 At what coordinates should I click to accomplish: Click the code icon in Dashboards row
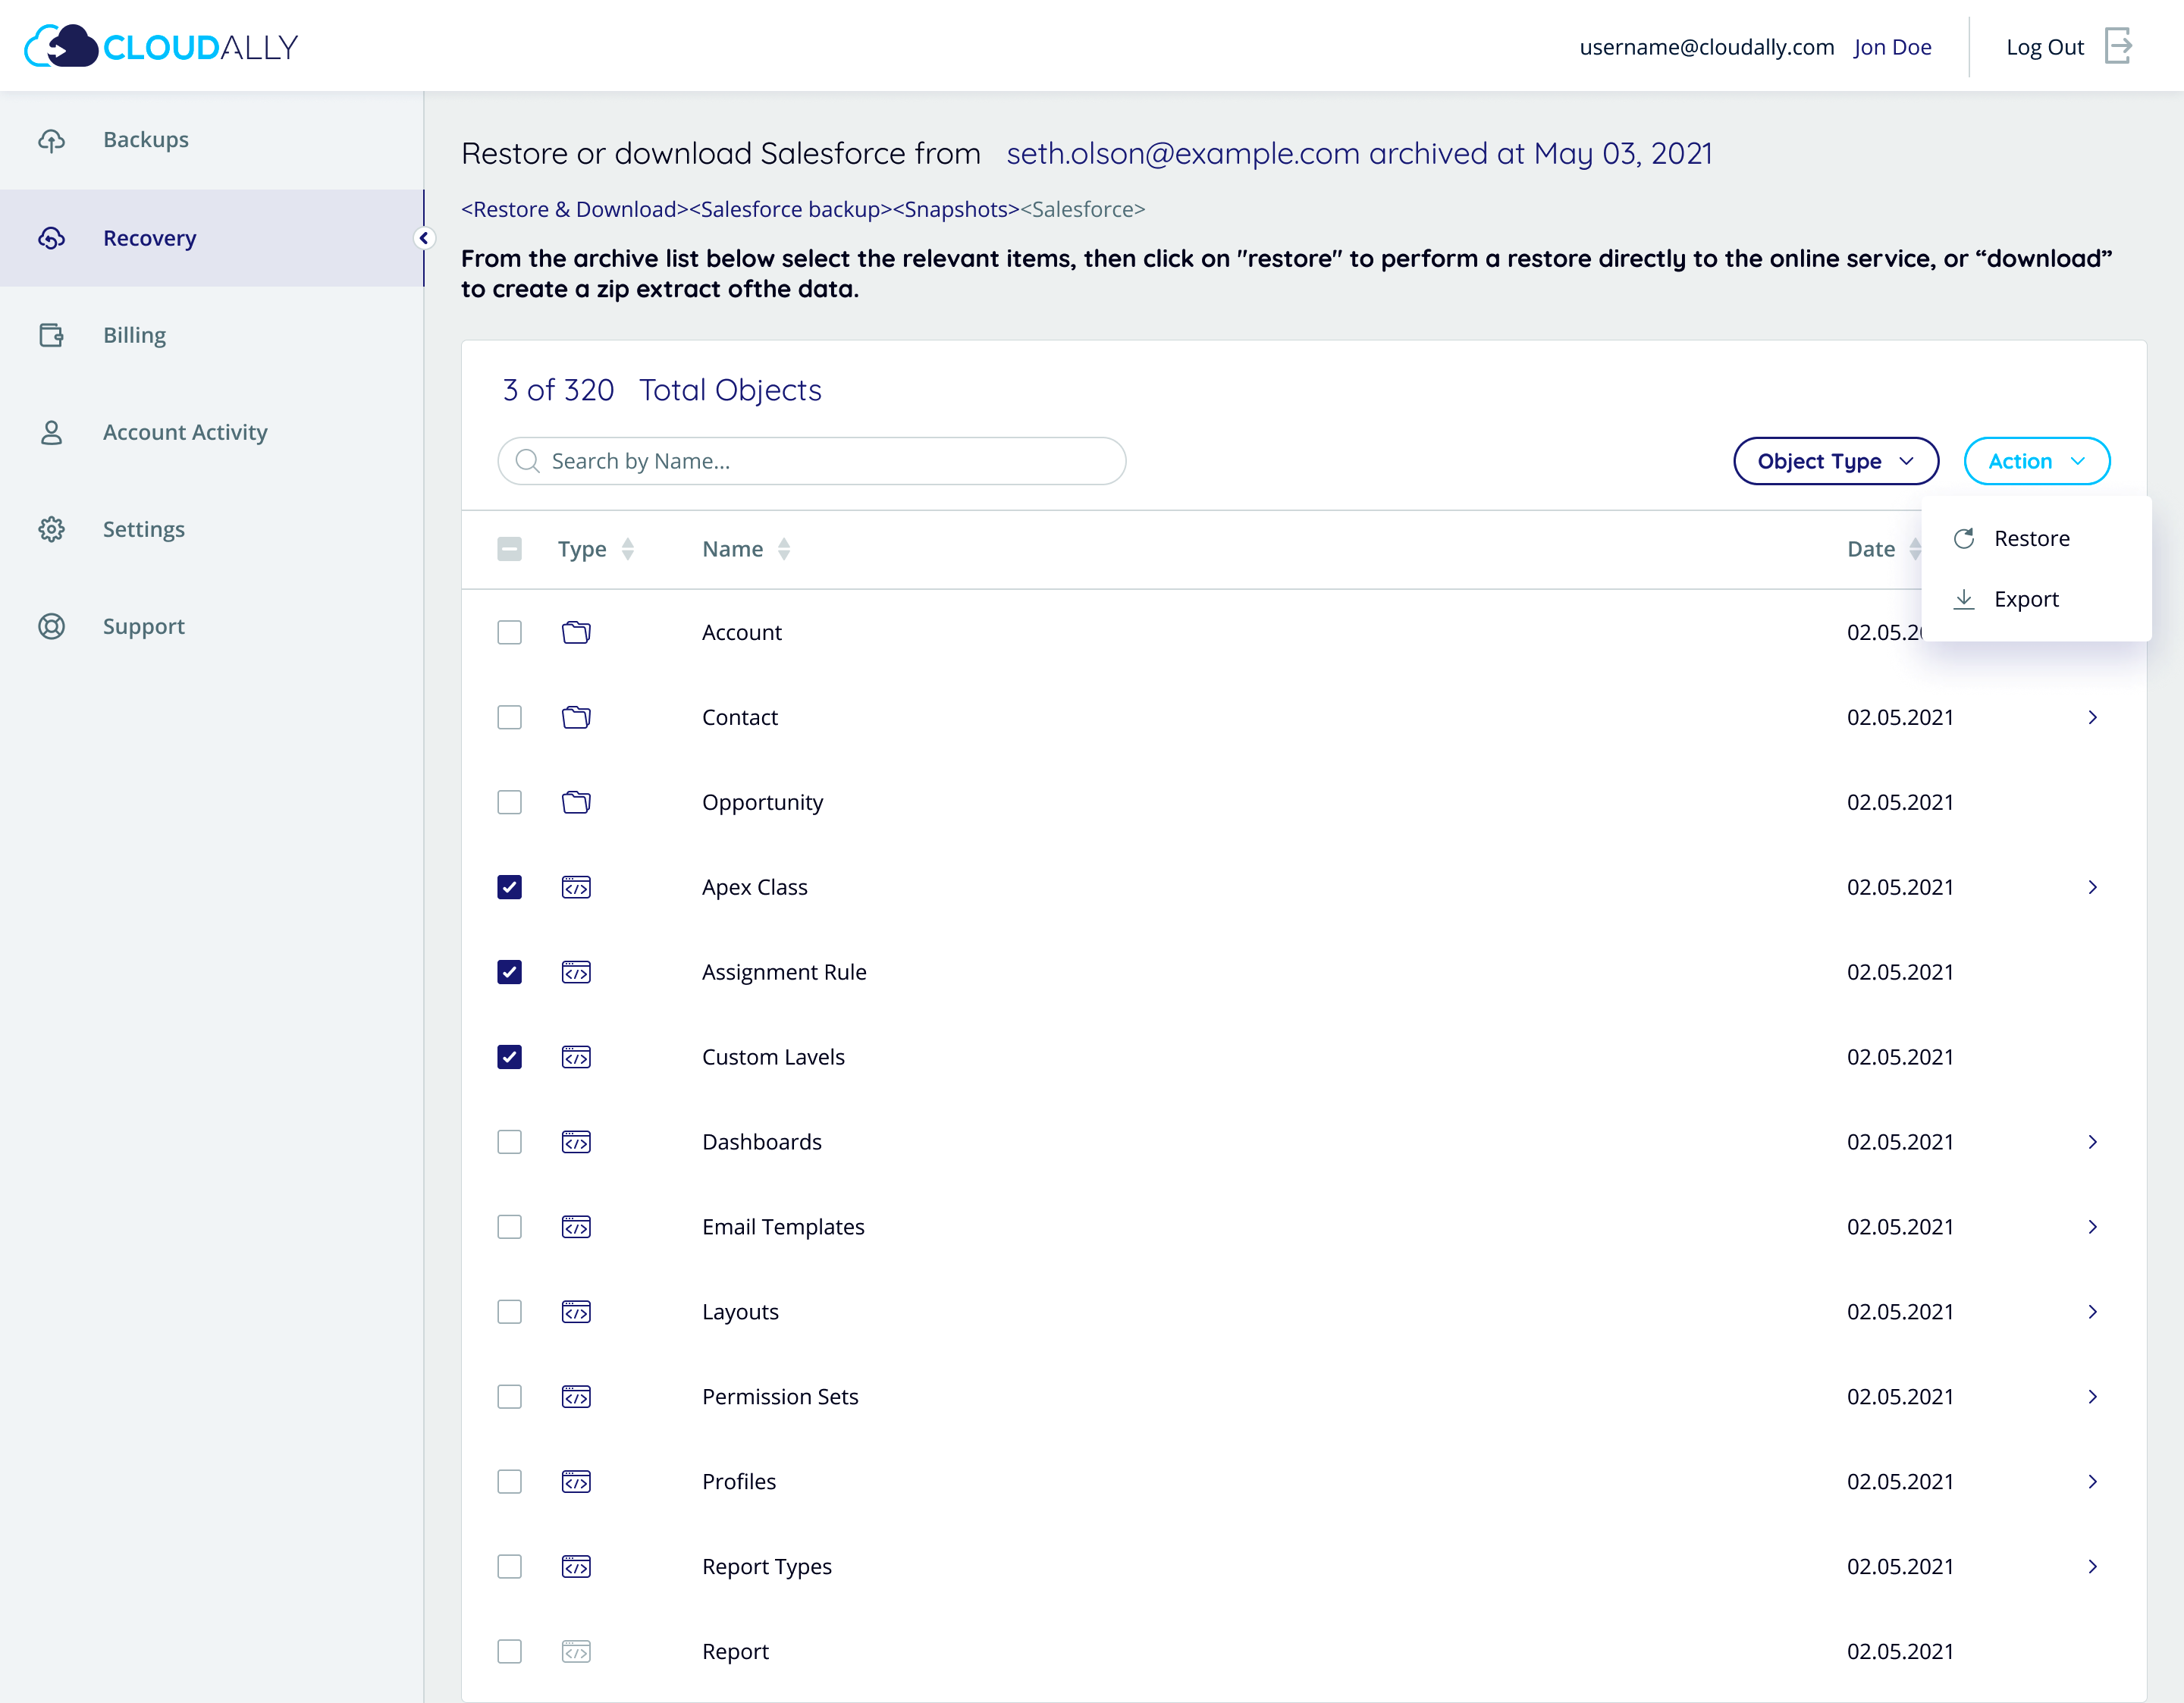576,1142
